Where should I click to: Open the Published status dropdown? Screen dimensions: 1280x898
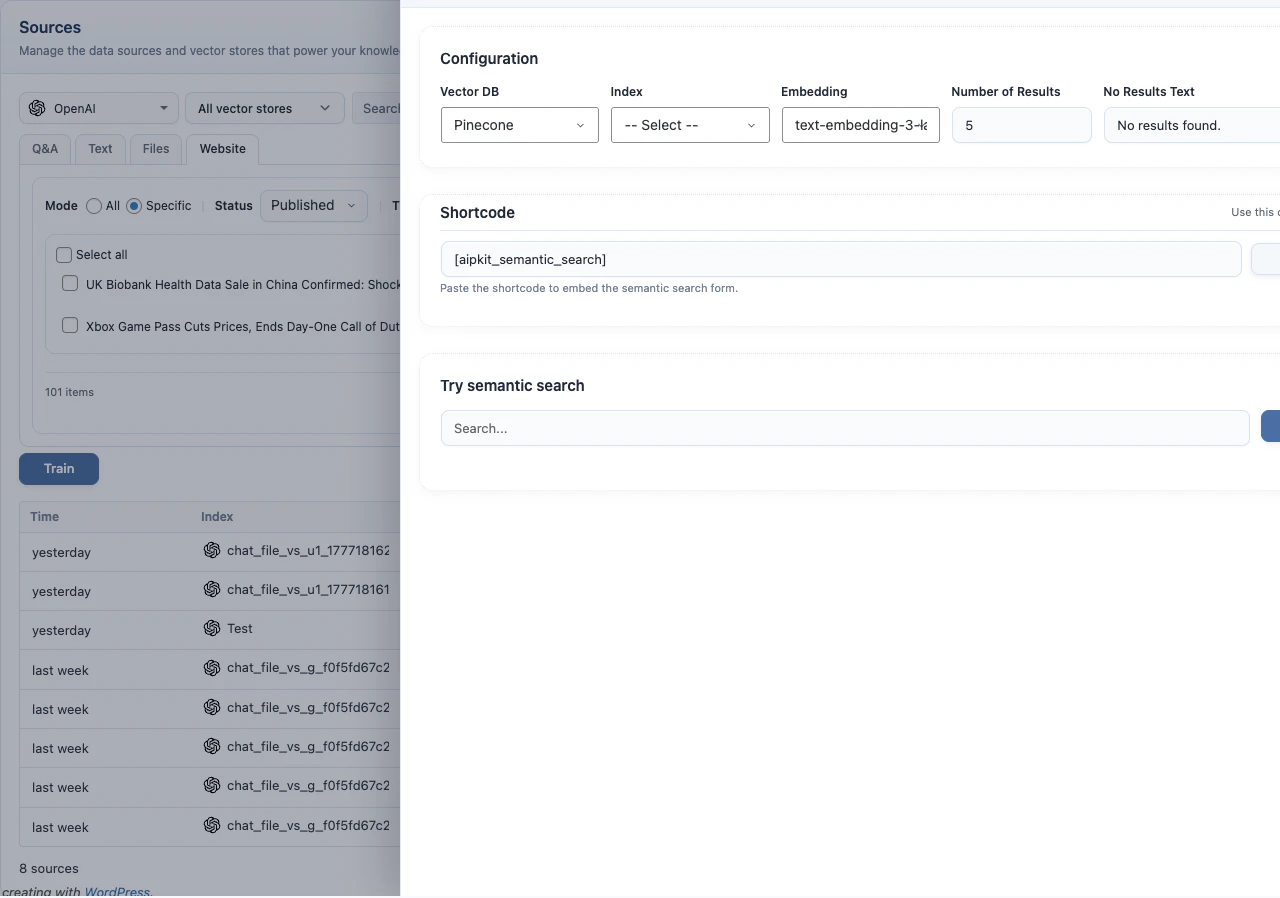313,205
